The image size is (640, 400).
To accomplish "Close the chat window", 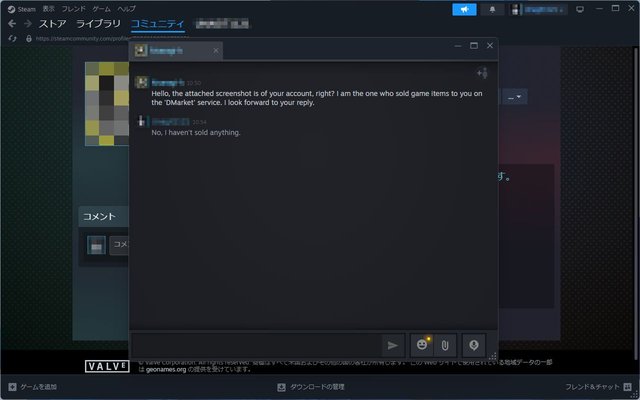I will (490, 46).
